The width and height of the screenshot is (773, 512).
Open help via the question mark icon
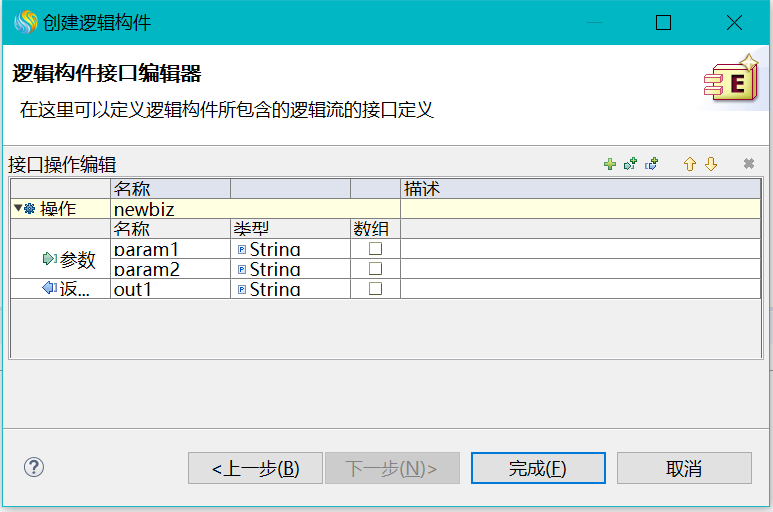click(34, 467)
